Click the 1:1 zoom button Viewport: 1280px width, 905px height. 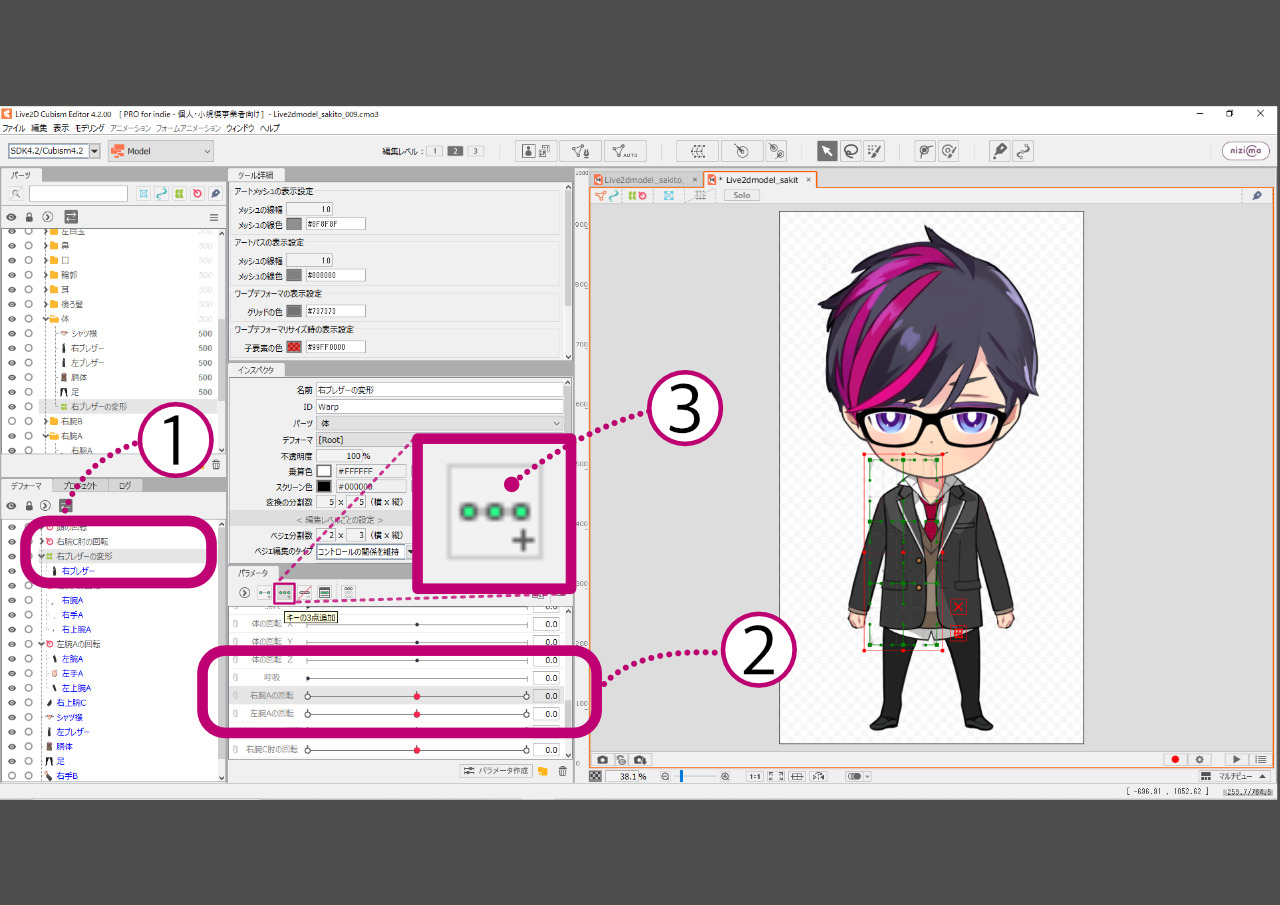click(755, 776)
